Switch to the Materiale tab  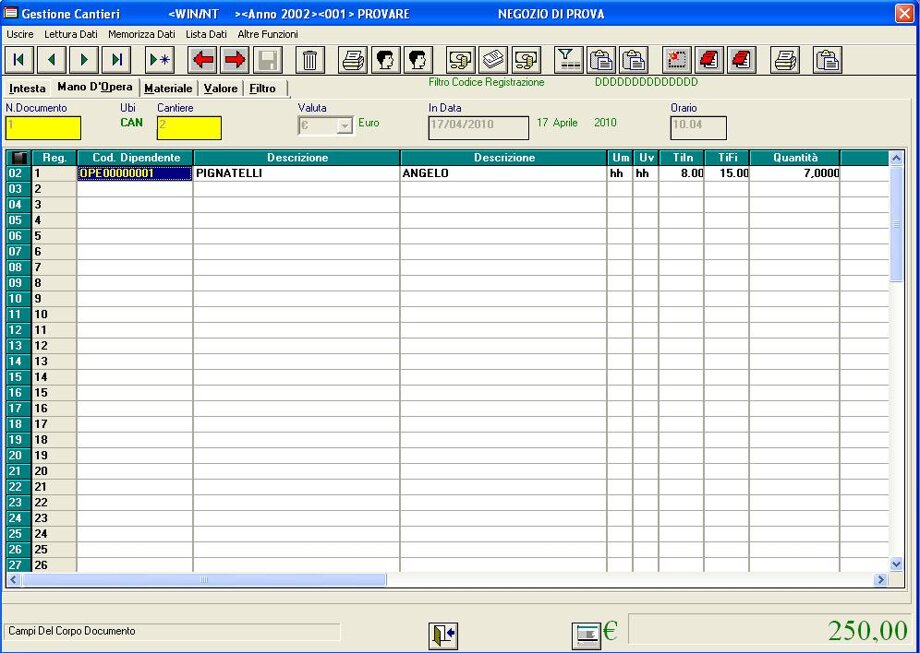168,89
